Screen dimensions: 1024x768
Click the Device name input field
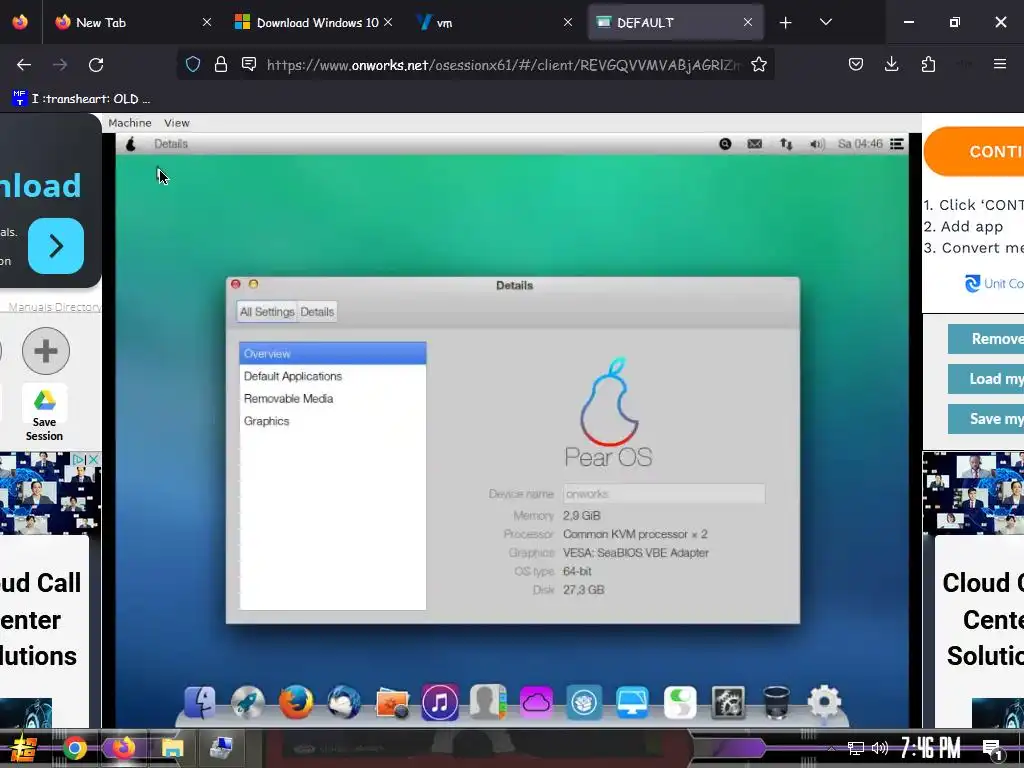(x=664, y=494)
